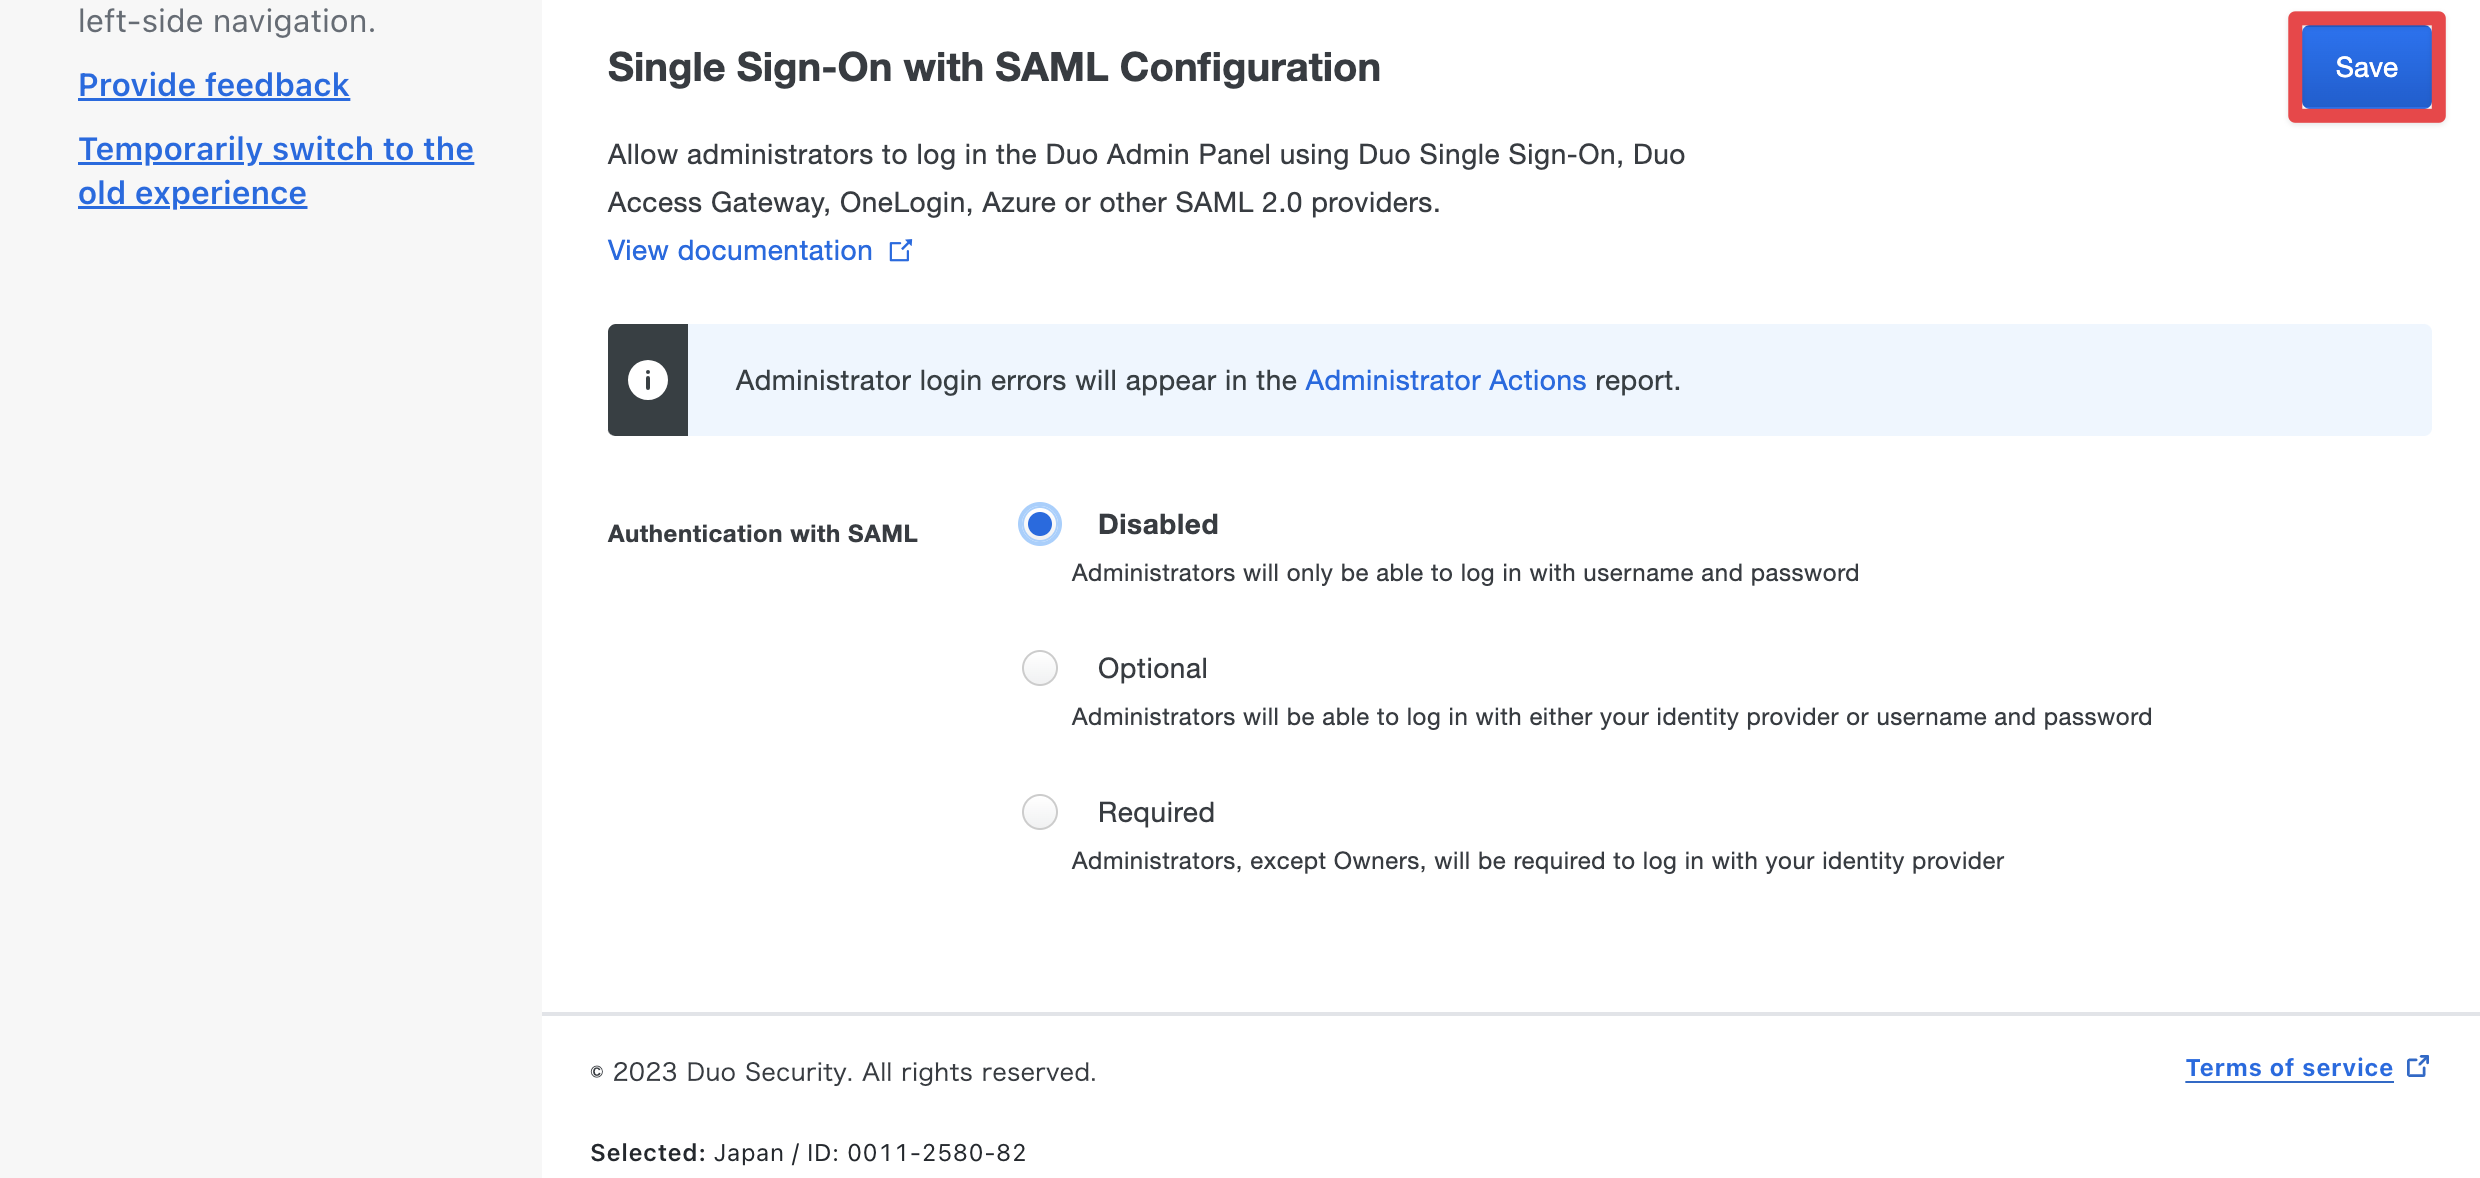The height and width of the screenshot is (1178, 2480).
Task: Click the external link icon beside View documentation
Action: (x=900, y=250)
